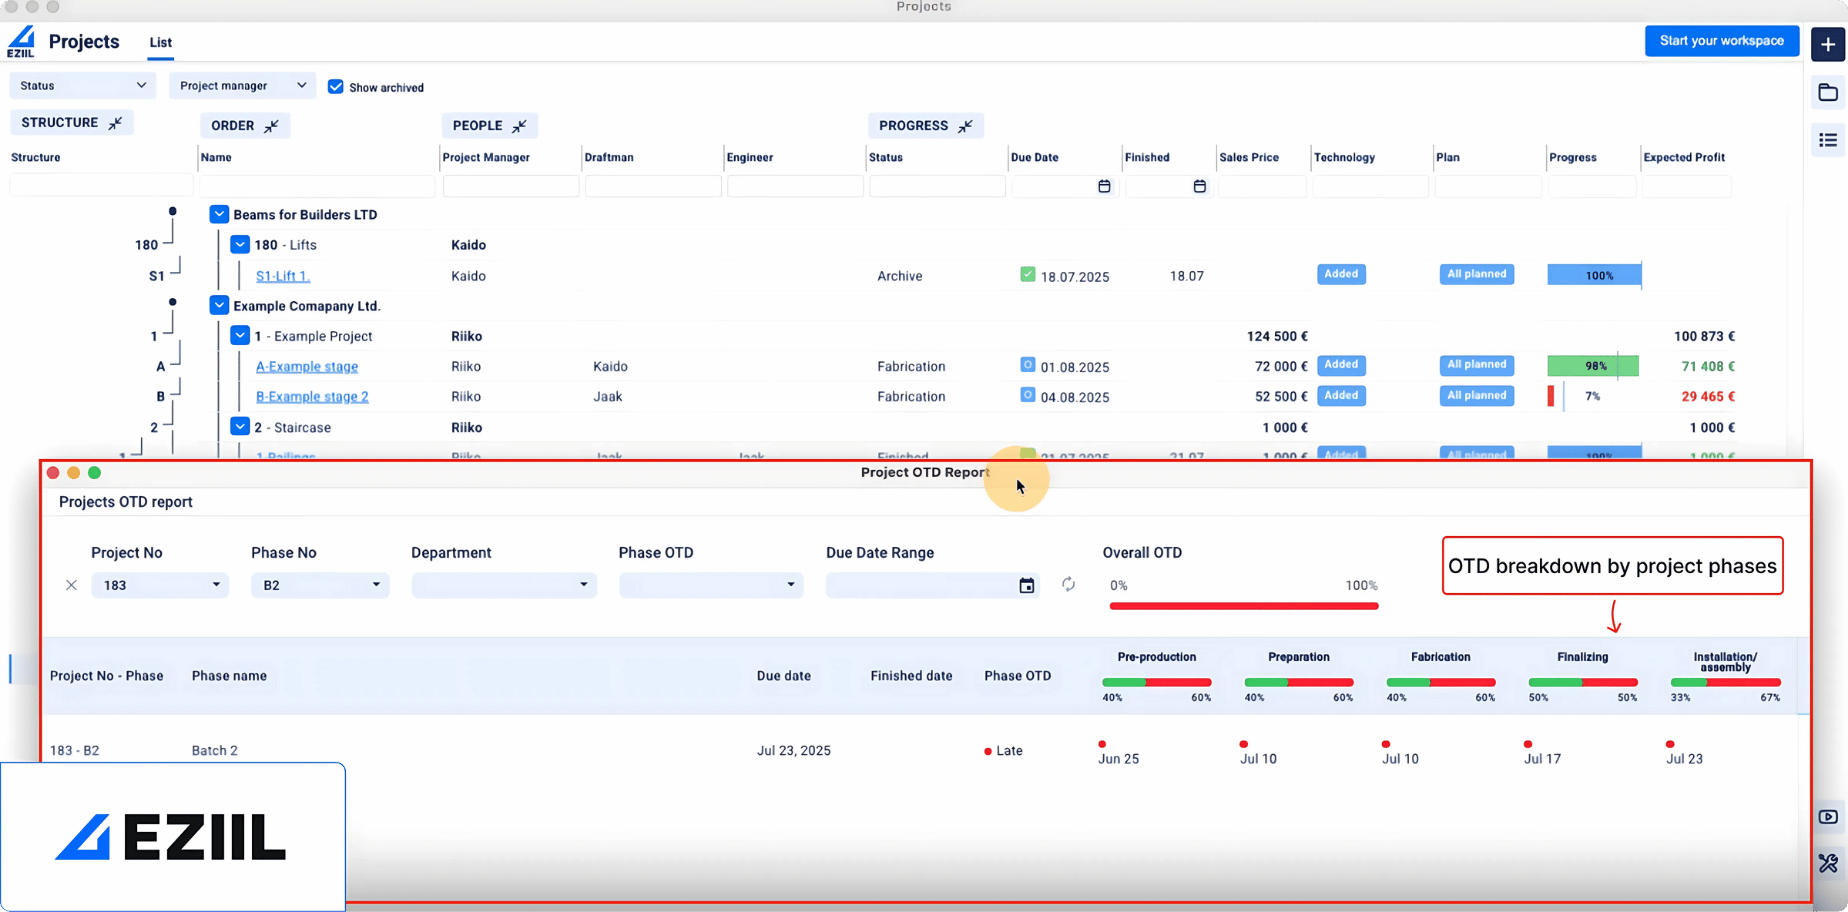The image size is (1848, 912).
Task: Click the 100% progress bar for S1-Lift 1
Action: [x=1594, y=275]
